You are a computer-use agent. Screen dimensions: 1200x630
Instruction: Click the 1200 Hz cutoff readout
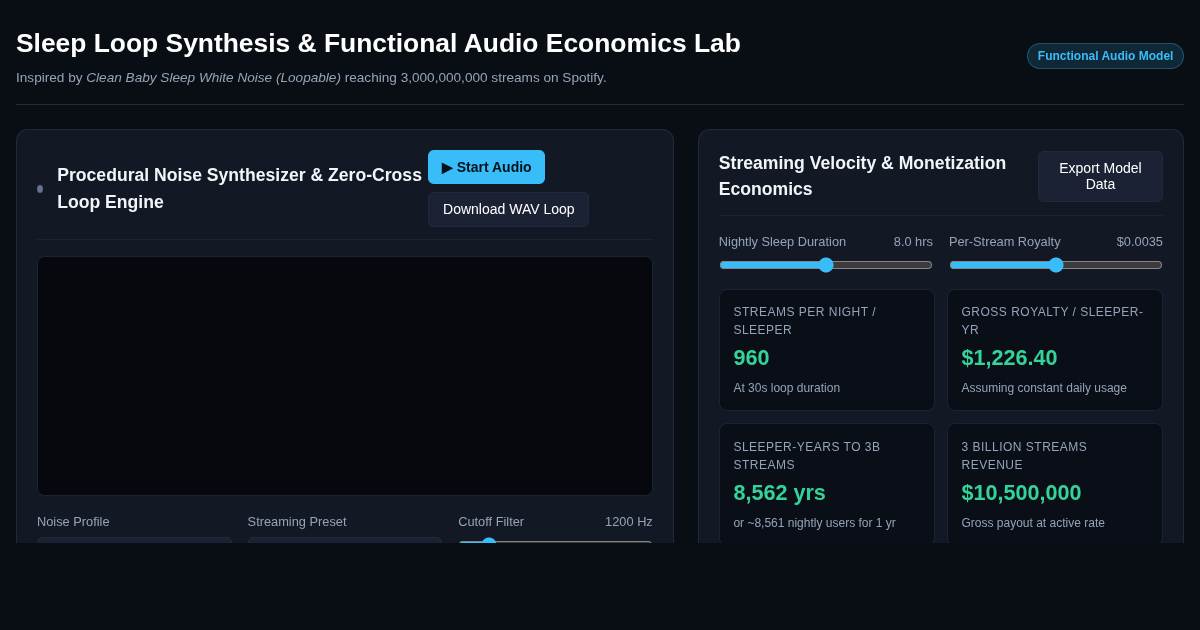coord(629,521)
